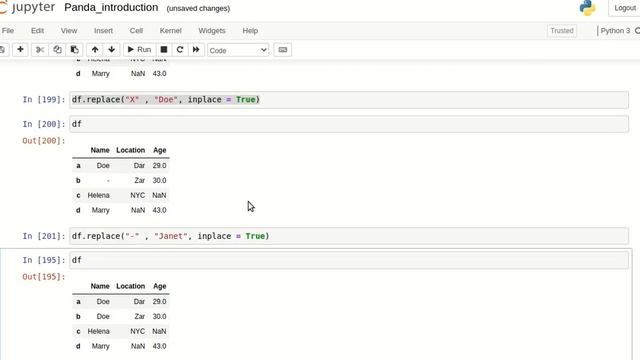Click the Trusted notebook indicator
This screenshot has height=360, width=640.
[562, 31]
